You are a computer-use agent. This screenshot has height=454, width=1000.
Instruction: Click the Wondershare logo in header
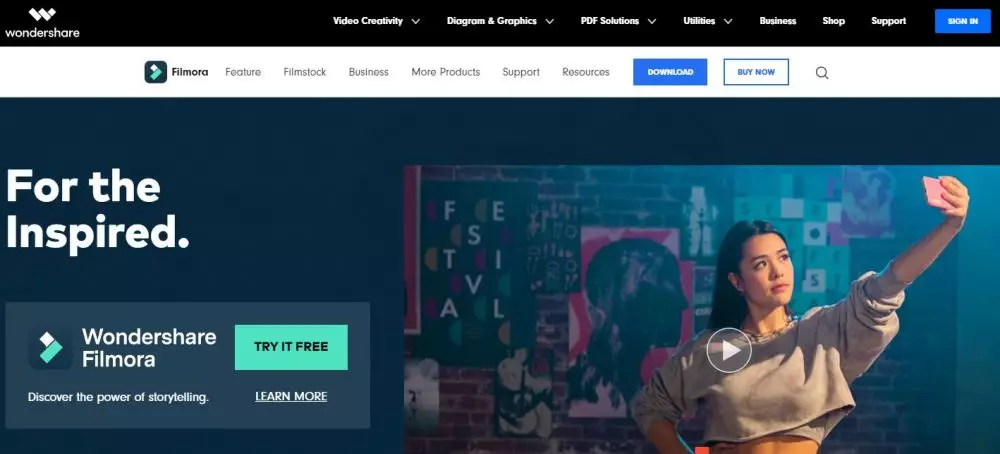pyautogui.click(x=42, y=23)
